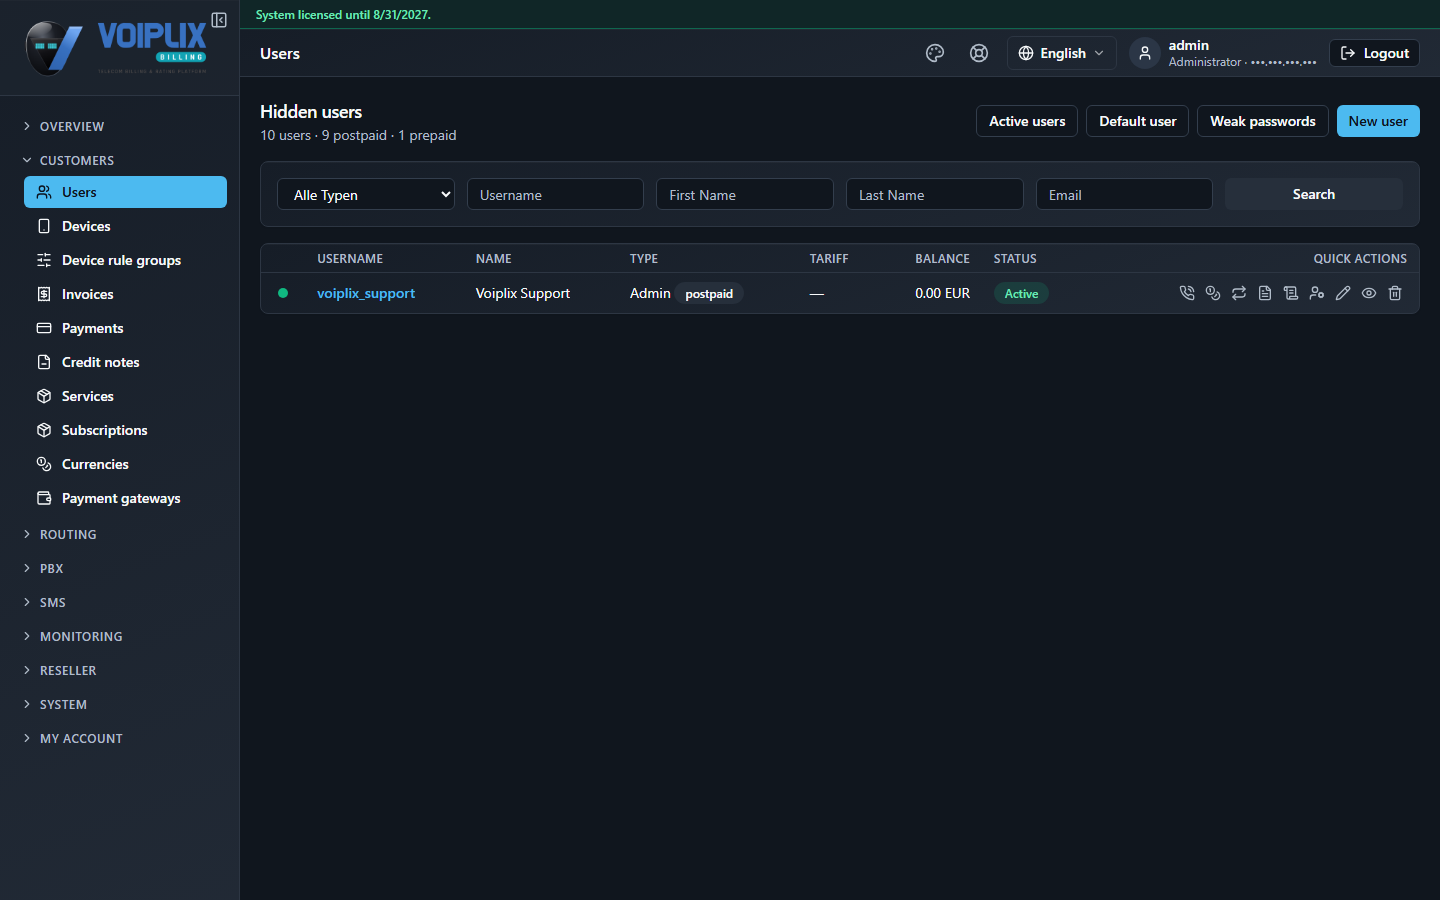
Task: Expand the SYSTEM section
Action: coord(63,704)
